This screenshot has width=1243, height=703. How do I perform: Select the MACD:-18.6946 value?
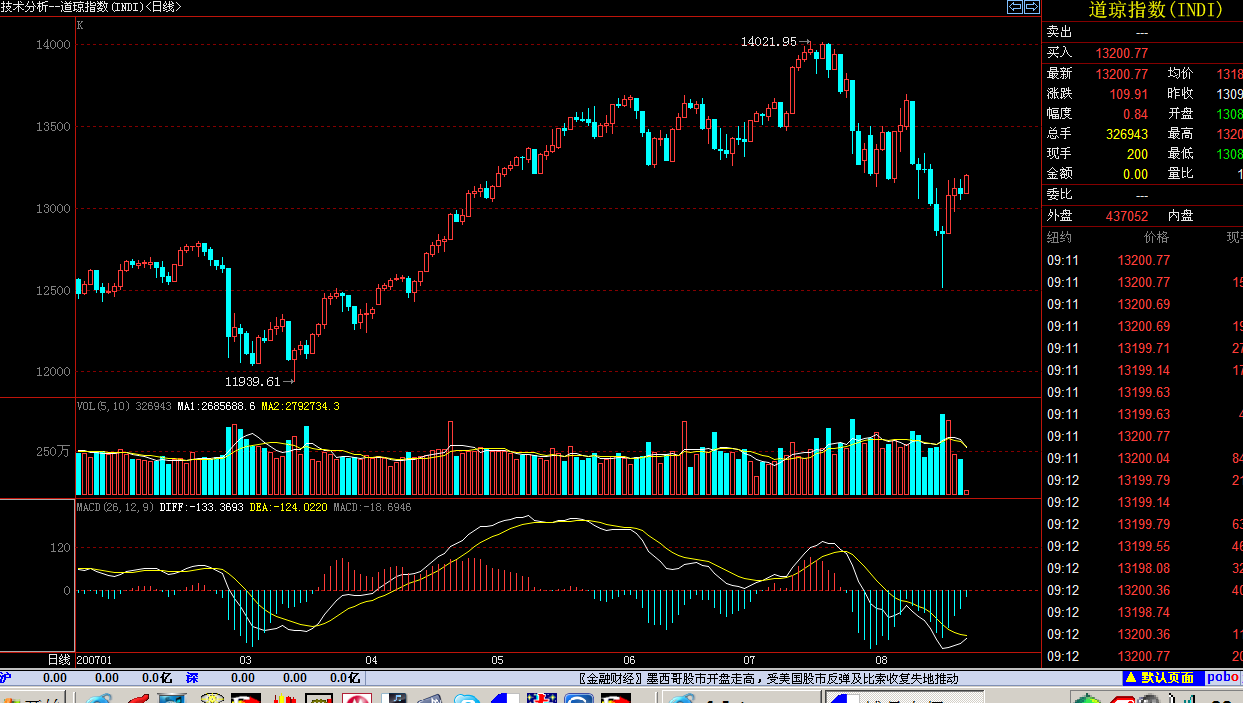pyautogui.click(x=372, y=508)
